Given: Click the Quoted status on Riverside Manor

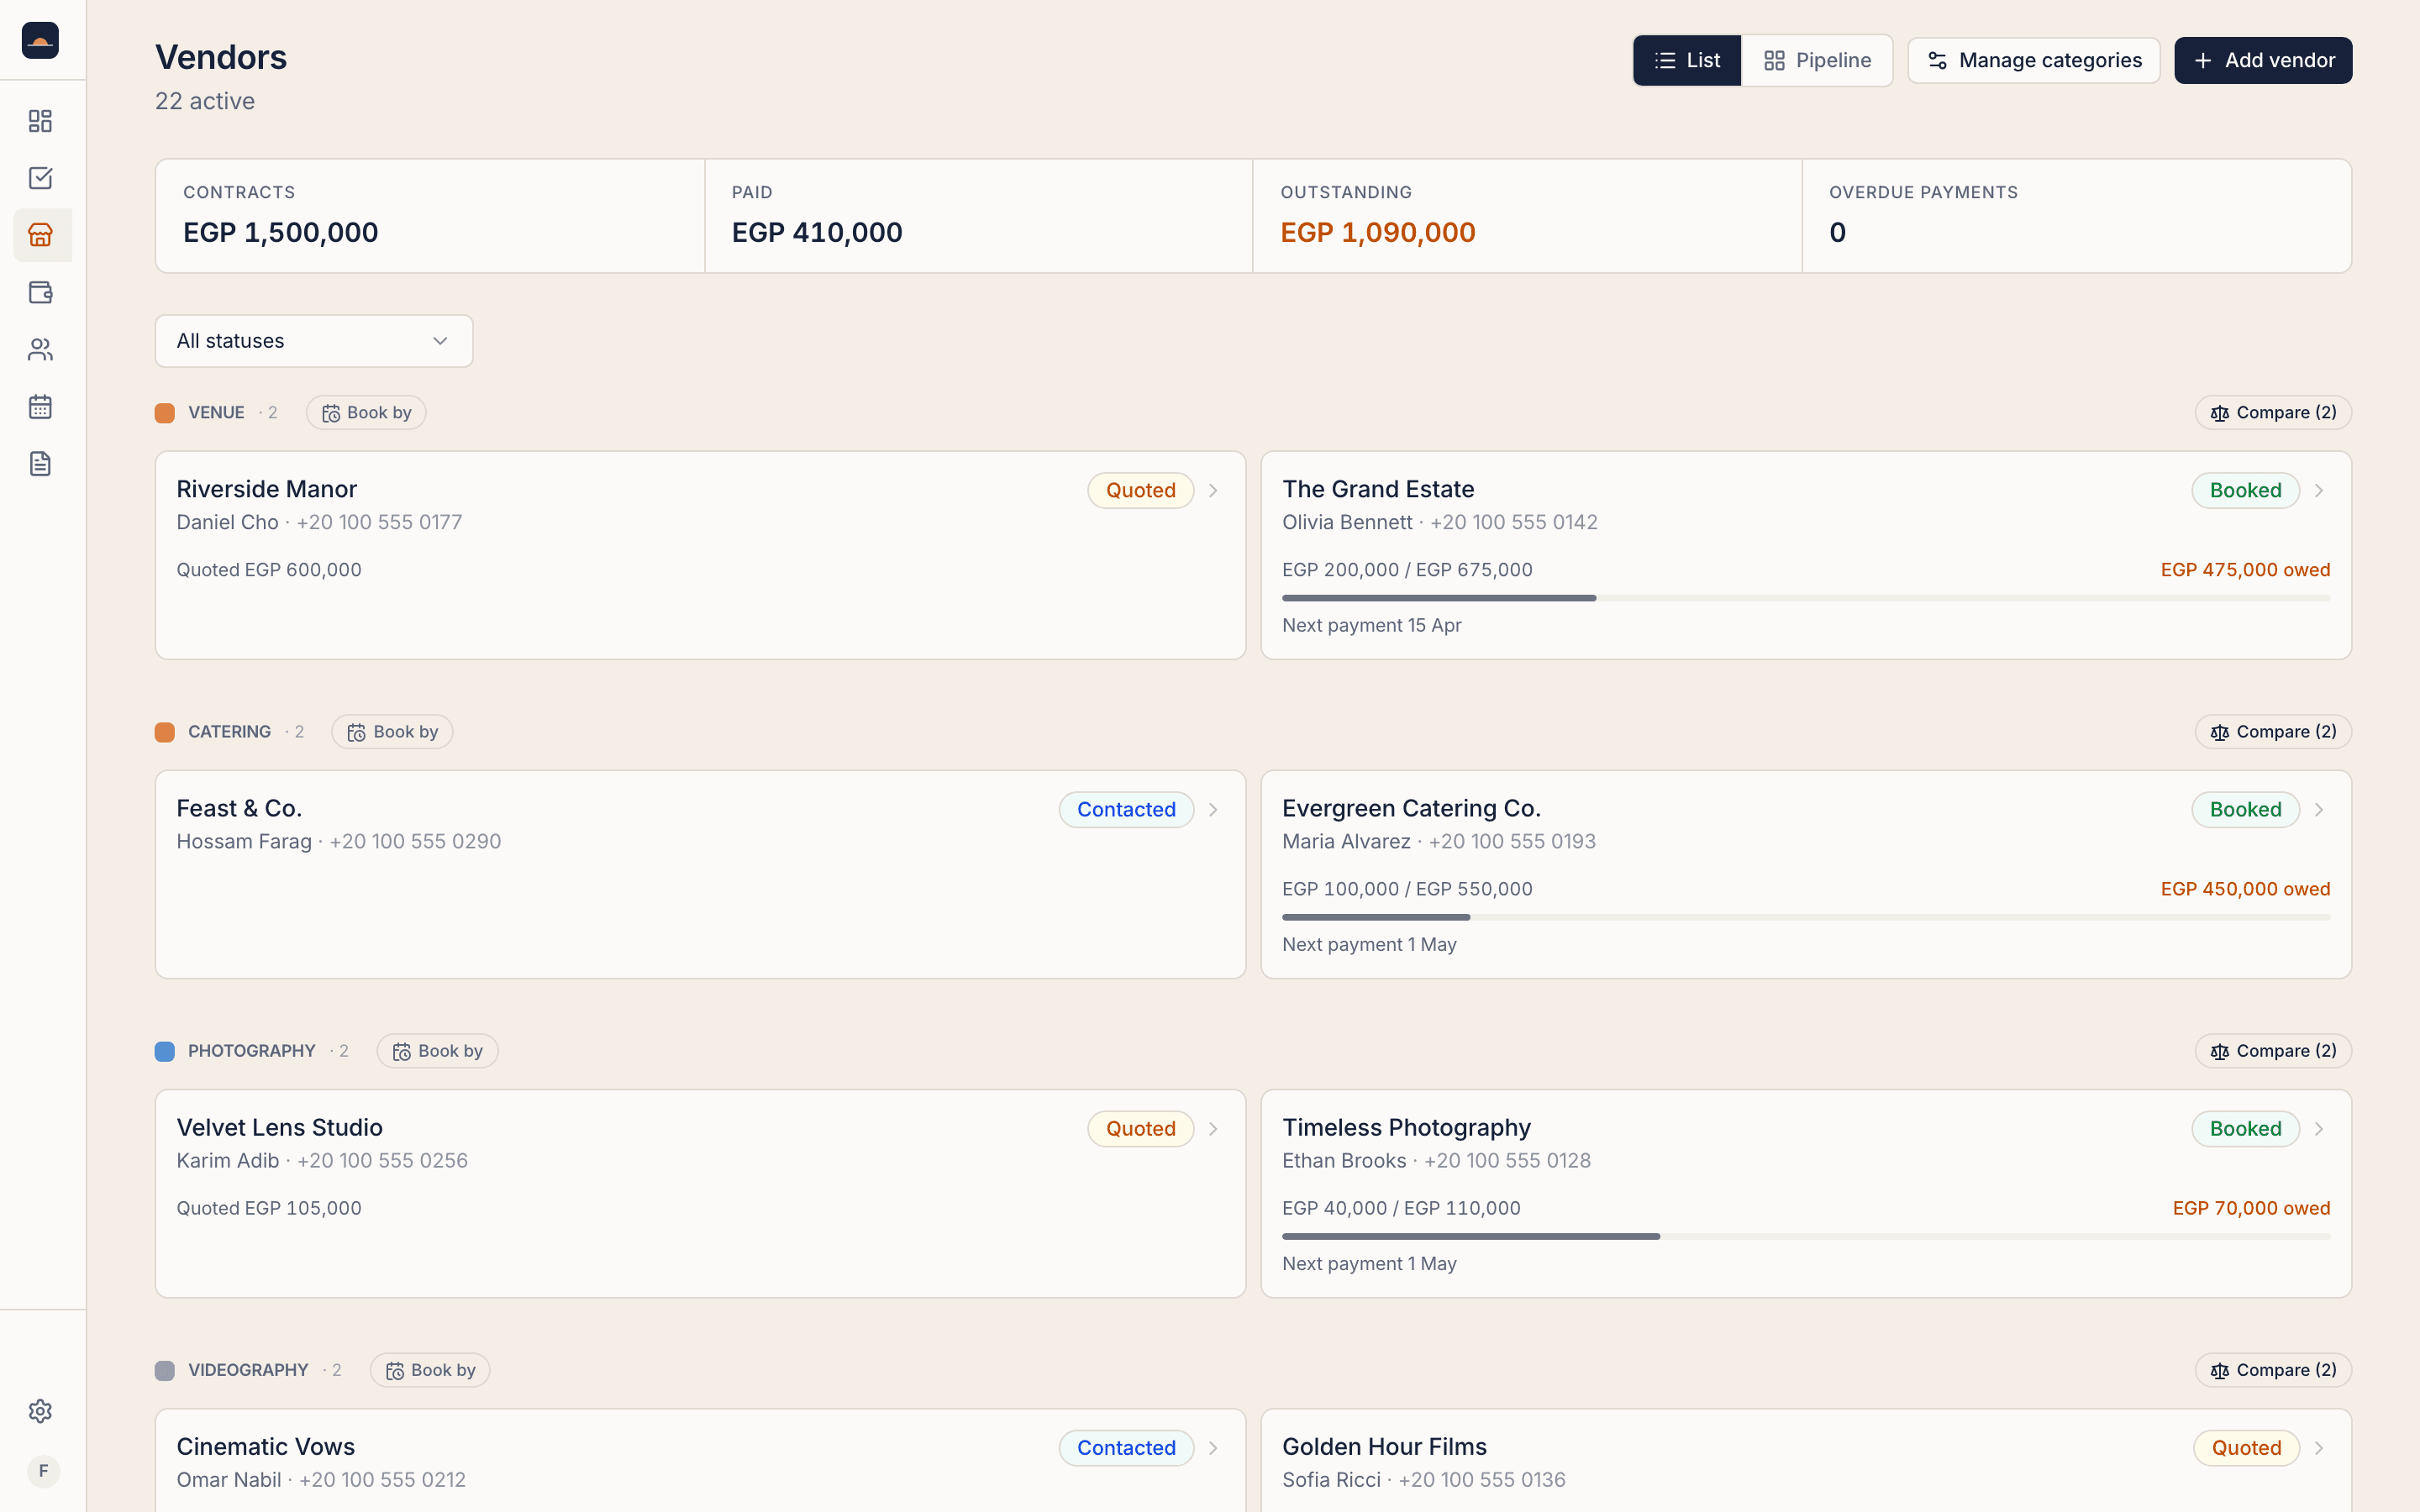Looking at the screenshot, I should click(1141, 490).
